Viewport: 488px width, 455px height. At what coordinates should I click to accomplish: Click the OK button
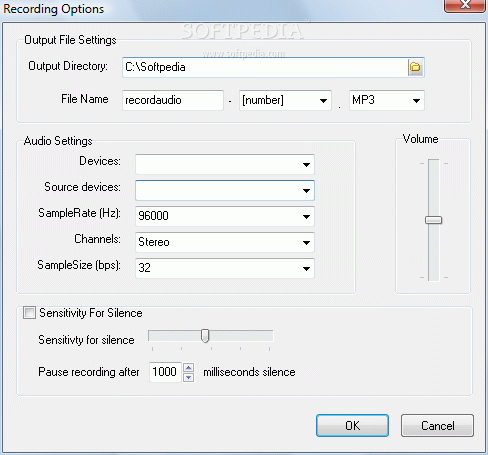point(352,426)
